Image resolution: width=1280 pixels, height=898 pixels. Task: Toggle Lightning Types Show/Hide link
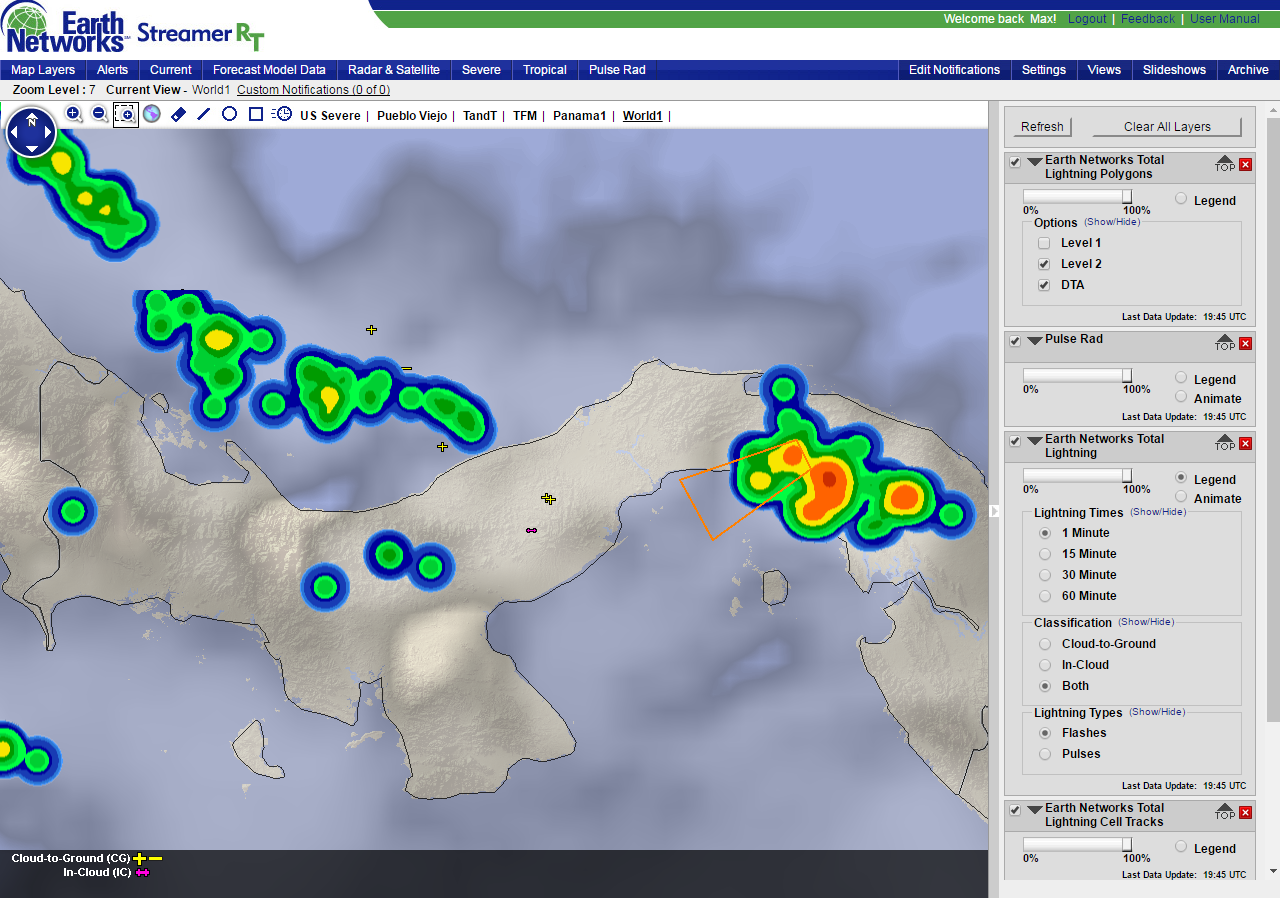pos(1157,712)
